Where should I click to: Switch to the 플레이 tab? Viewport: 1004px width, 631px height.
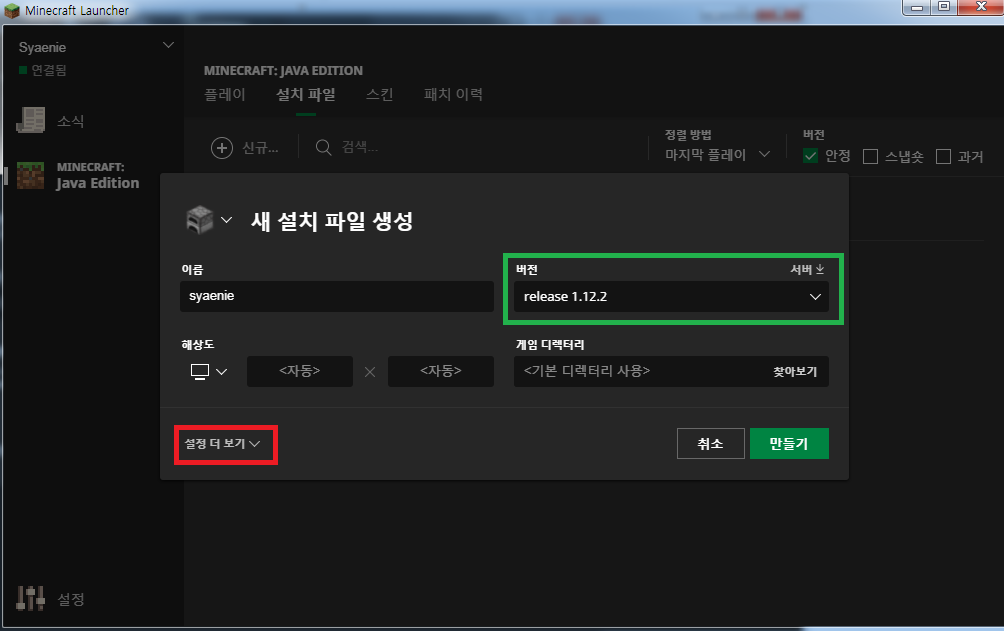pyautogui.click(x=225, y=95)
